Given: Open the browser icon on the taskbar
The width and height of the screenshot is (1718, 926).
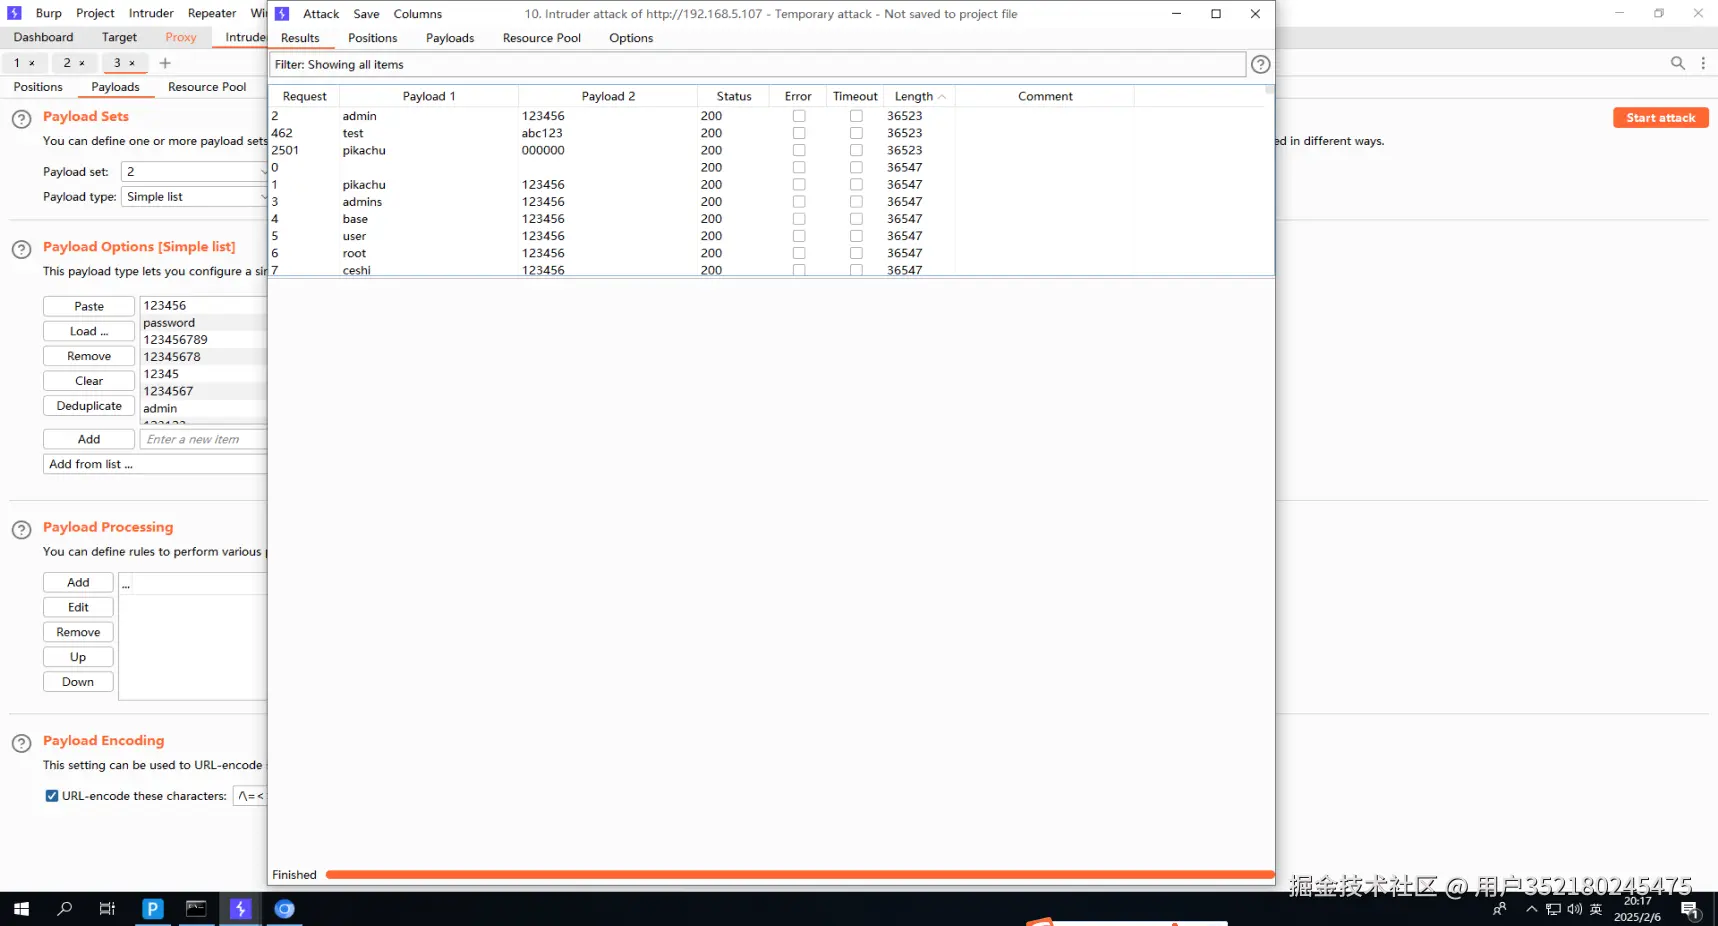Looking at the screenshot, I should click(x=285, y=909).
